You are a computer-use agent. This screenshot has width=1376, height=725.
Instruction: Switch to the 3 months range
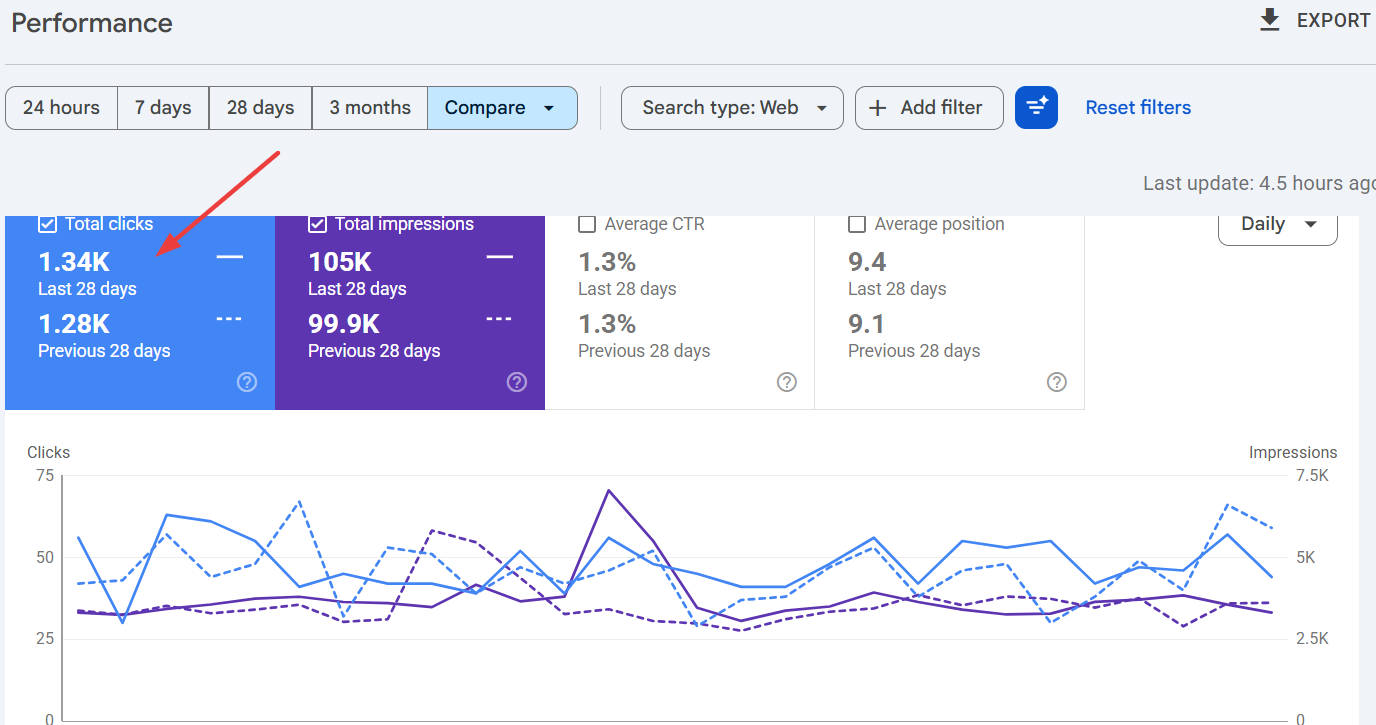pos(370,108)
